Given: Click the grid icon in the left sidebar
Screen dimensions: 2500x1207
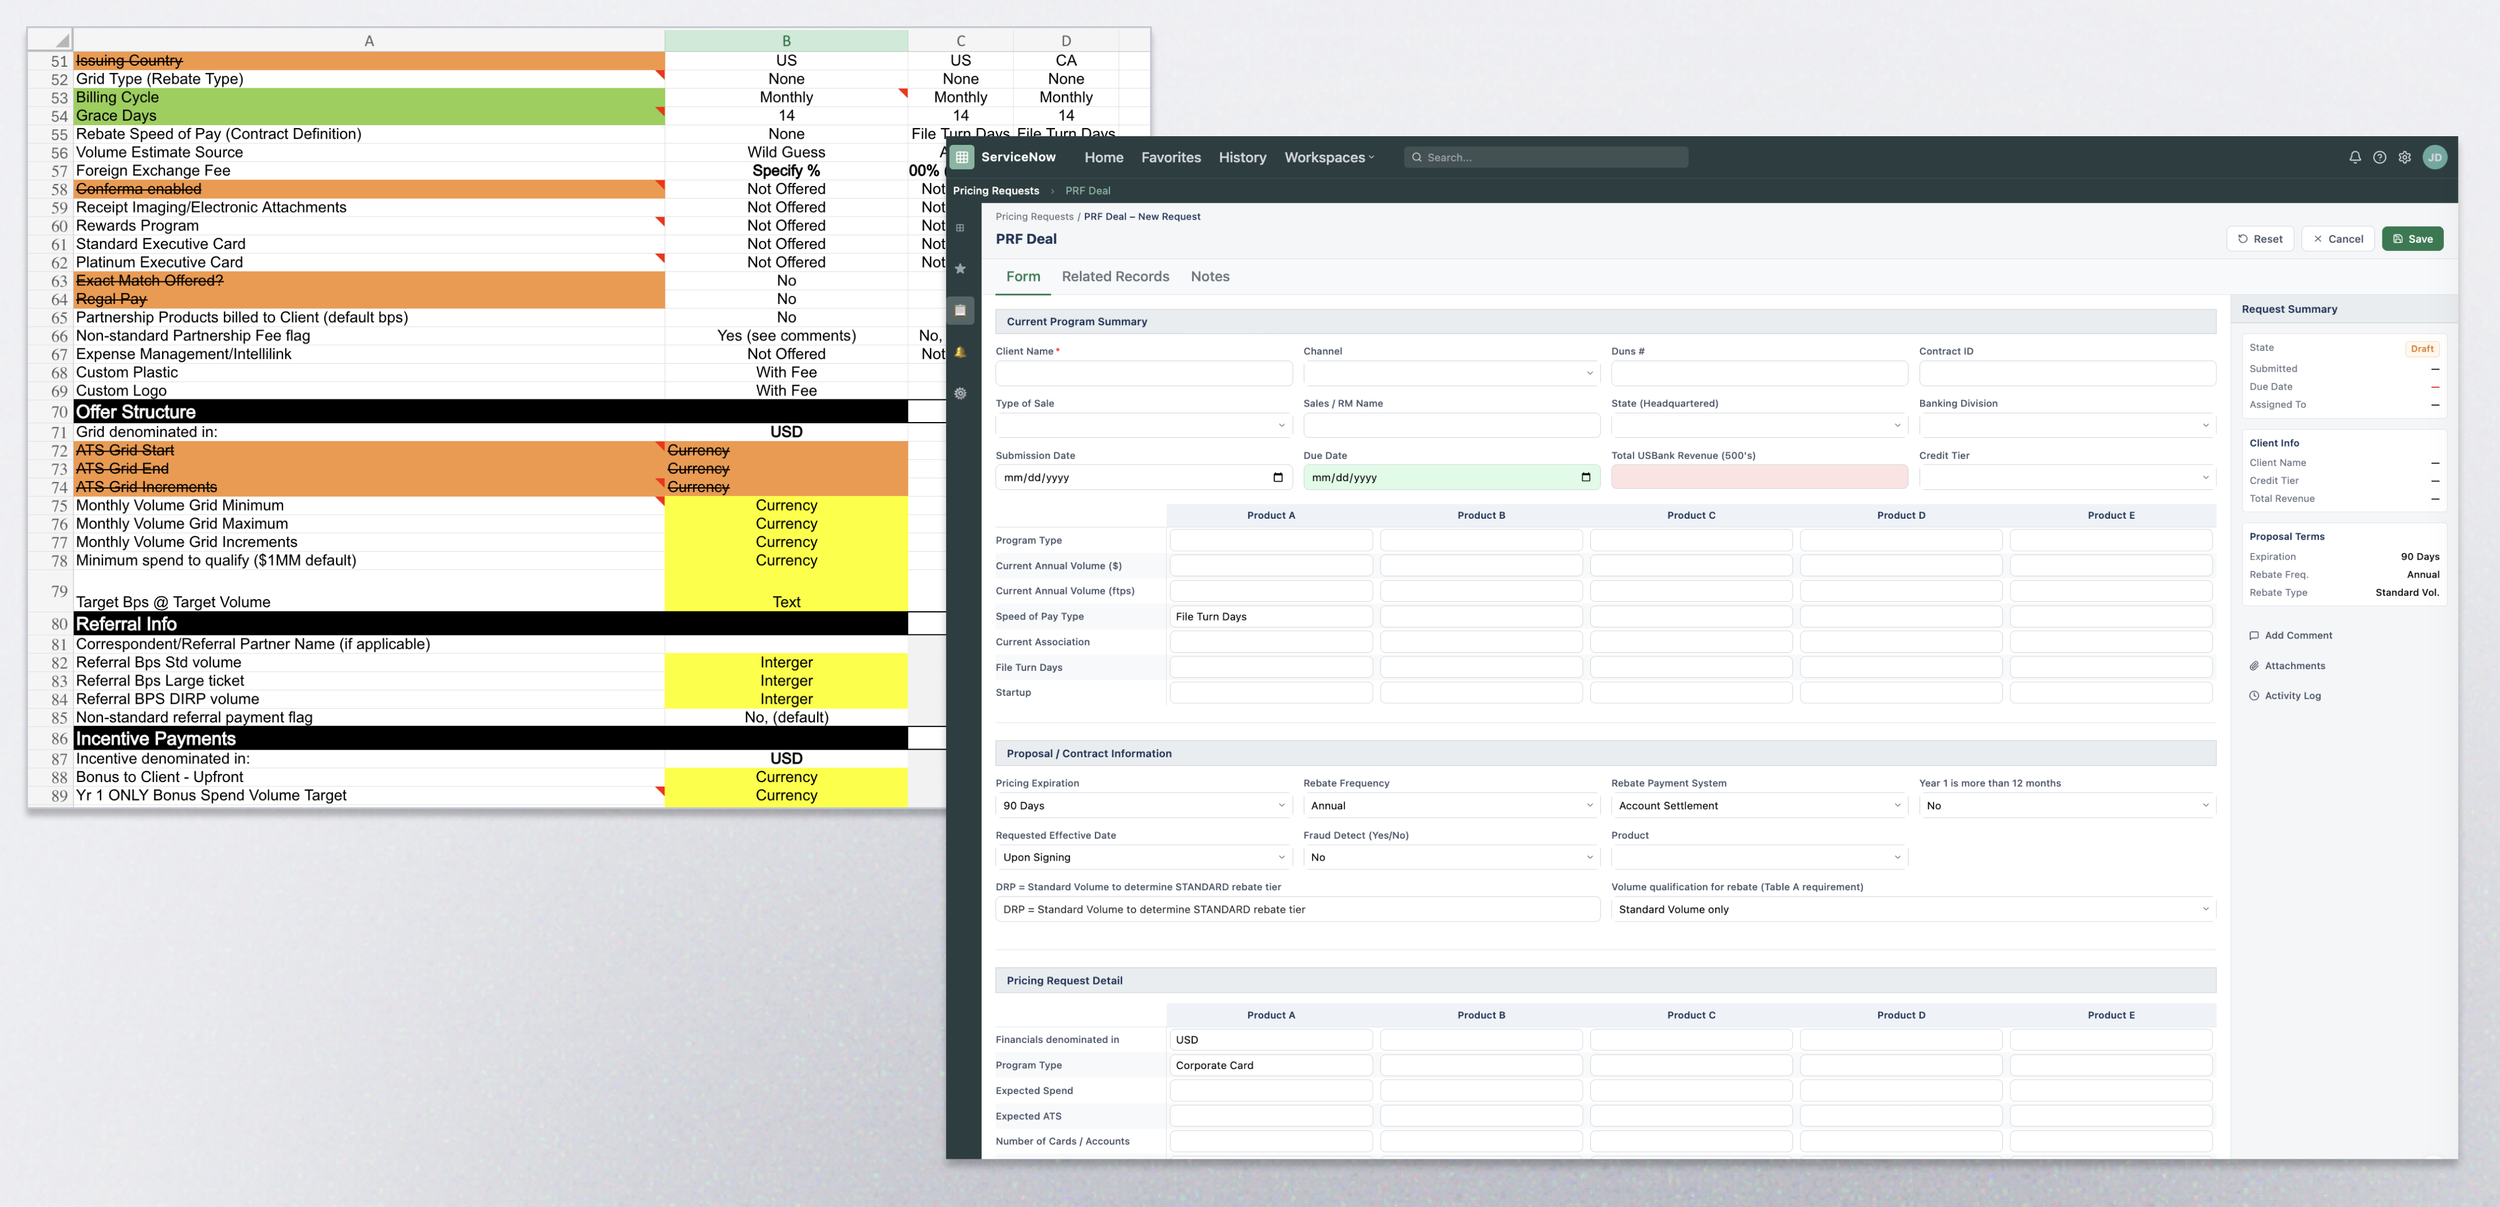Looking at the screenshot, I should [960, 228].
